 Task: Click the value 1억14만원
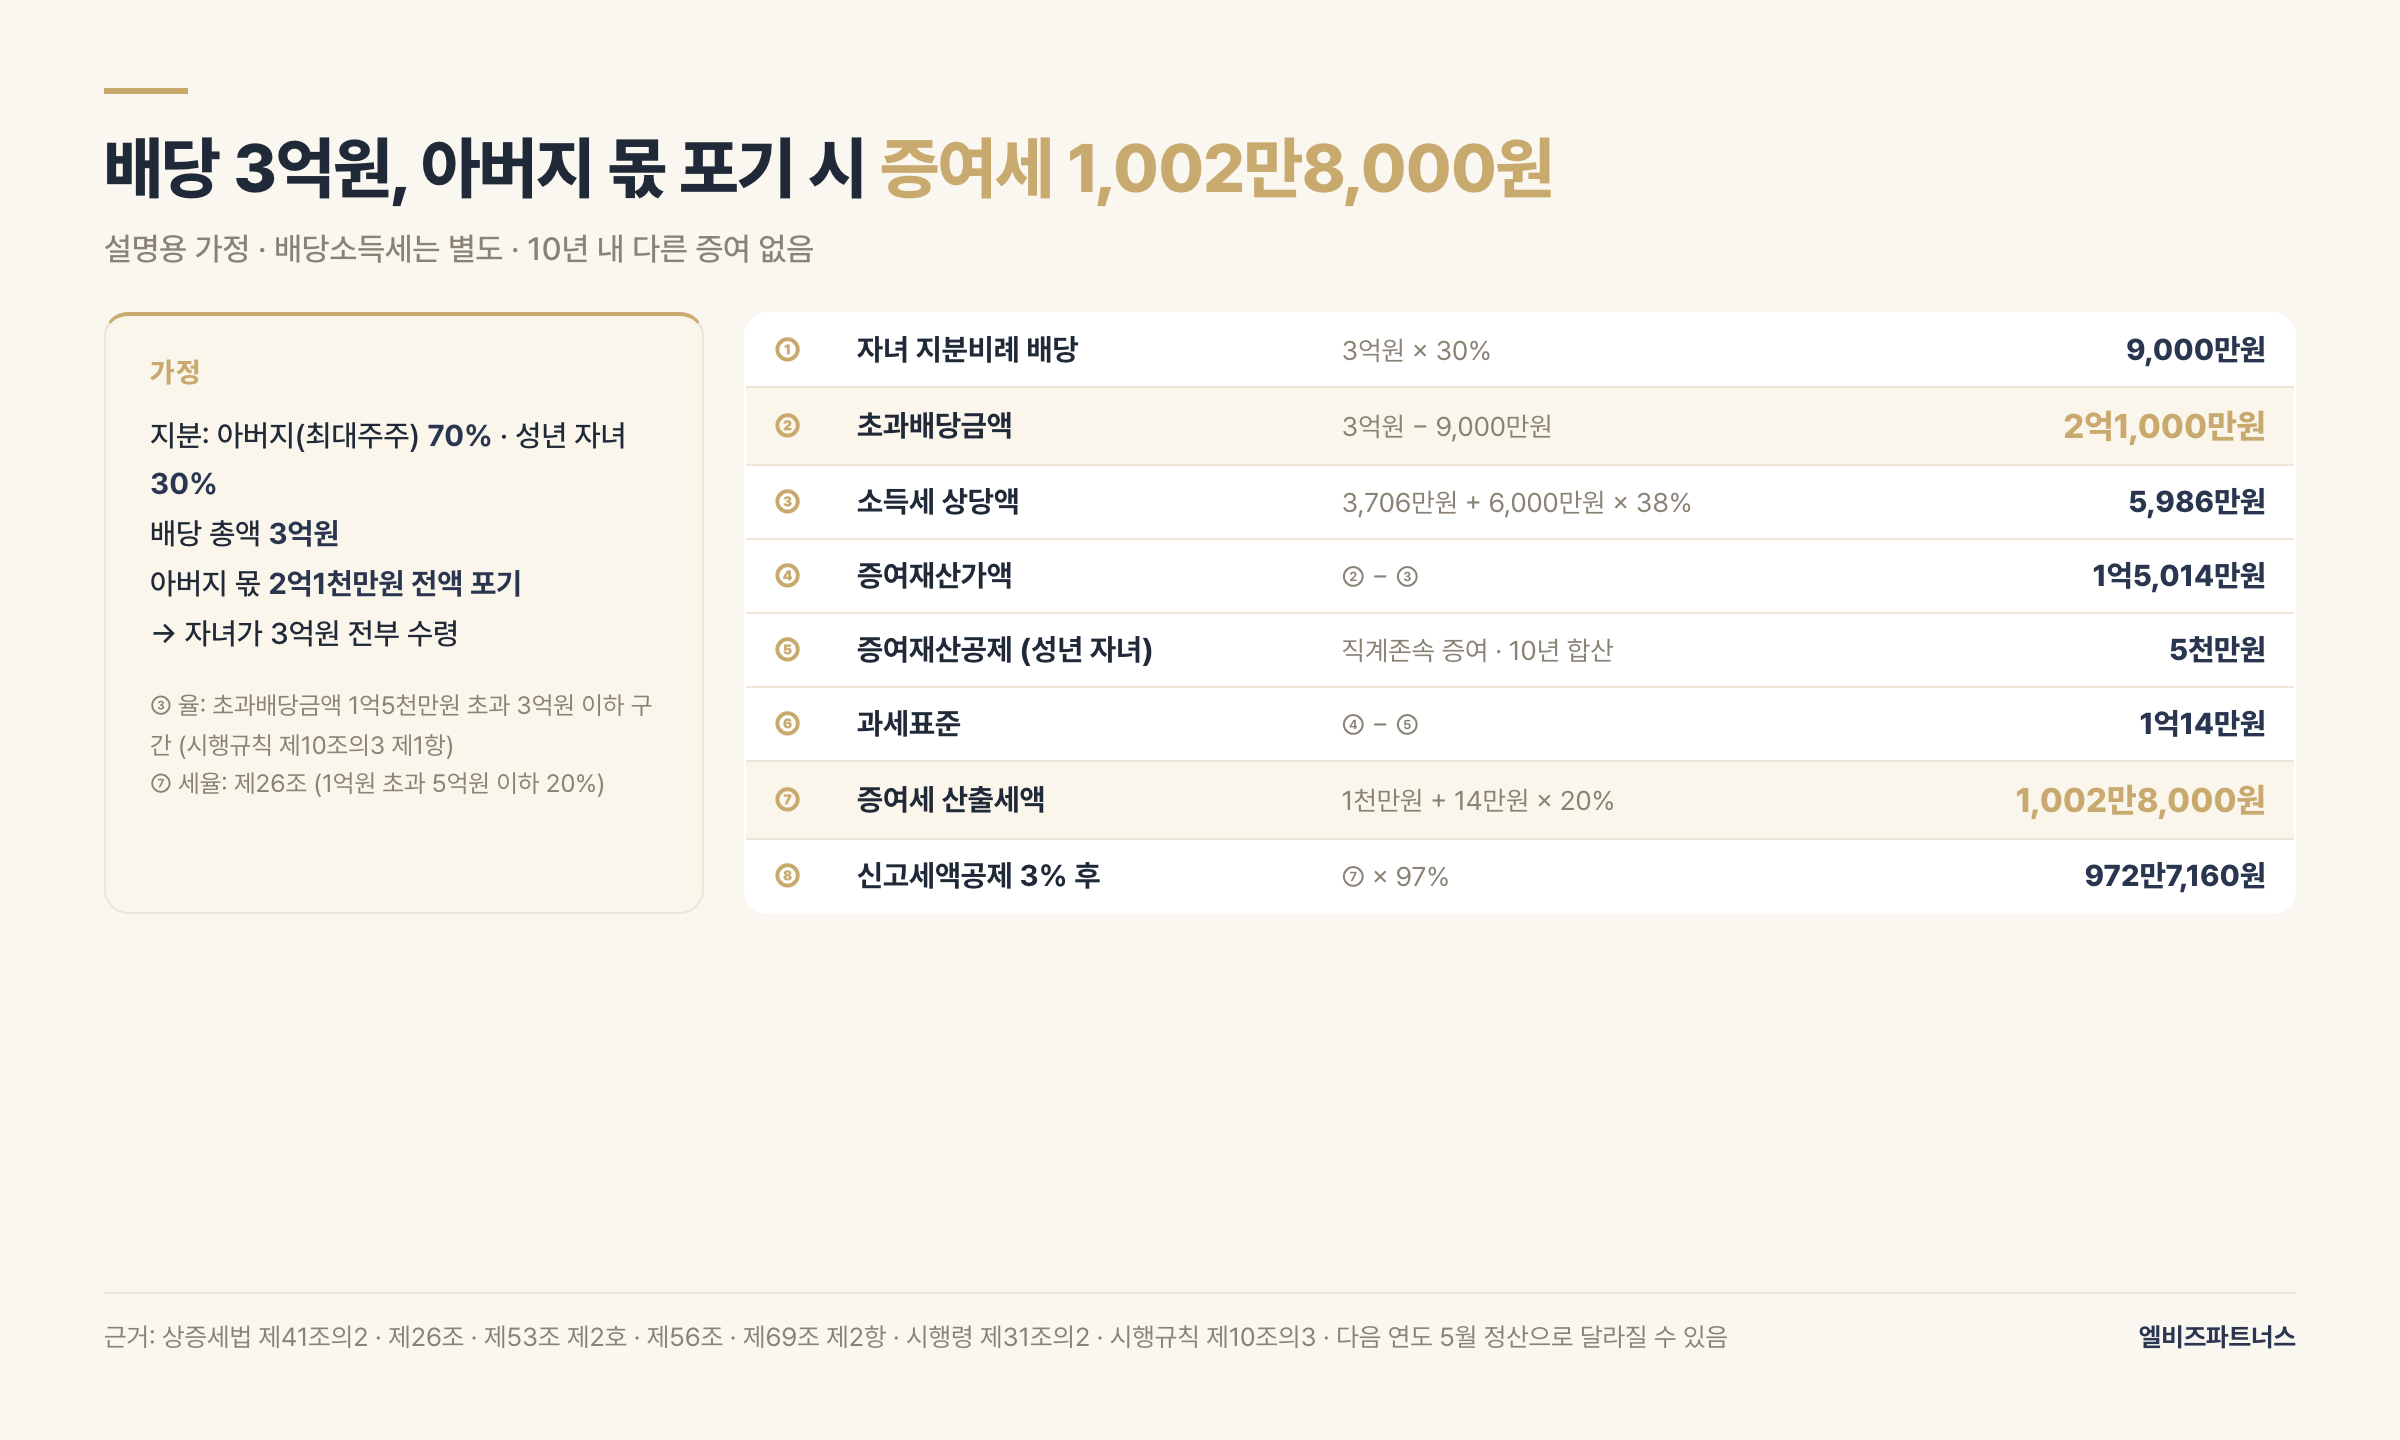point(2202,724)
